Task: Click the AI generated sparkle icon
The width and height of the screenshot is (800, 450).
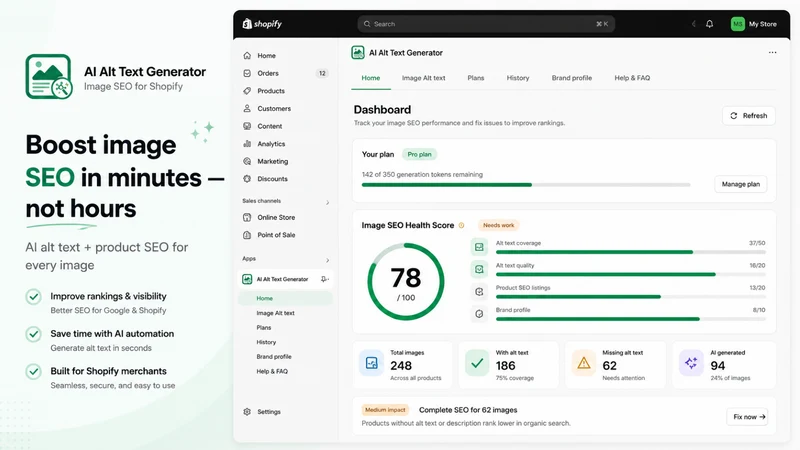Action: pyautogui.click(x=691, y=363)
